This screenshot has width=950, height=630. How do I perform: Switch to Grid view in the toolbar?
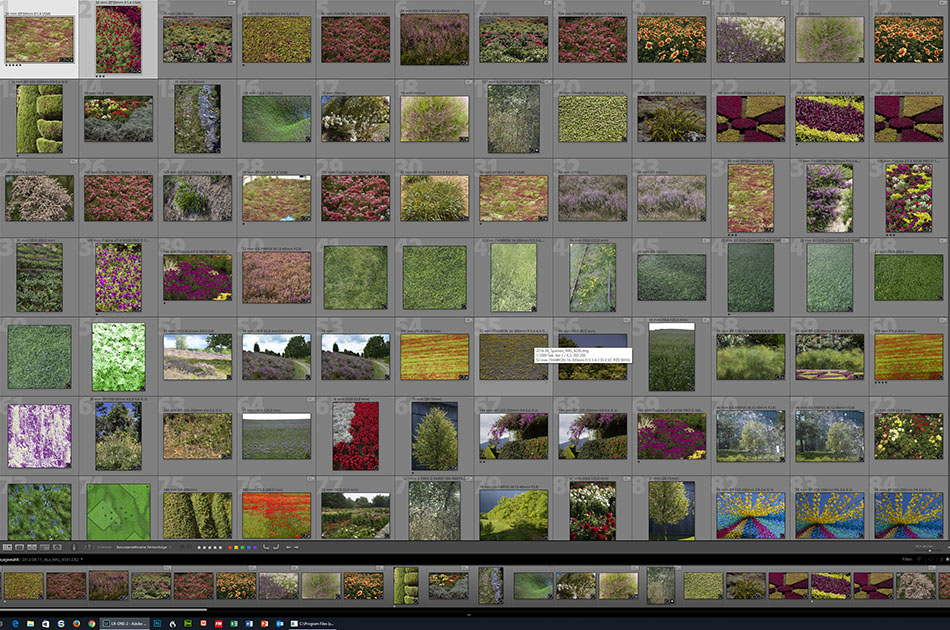(x=7, y=547)
